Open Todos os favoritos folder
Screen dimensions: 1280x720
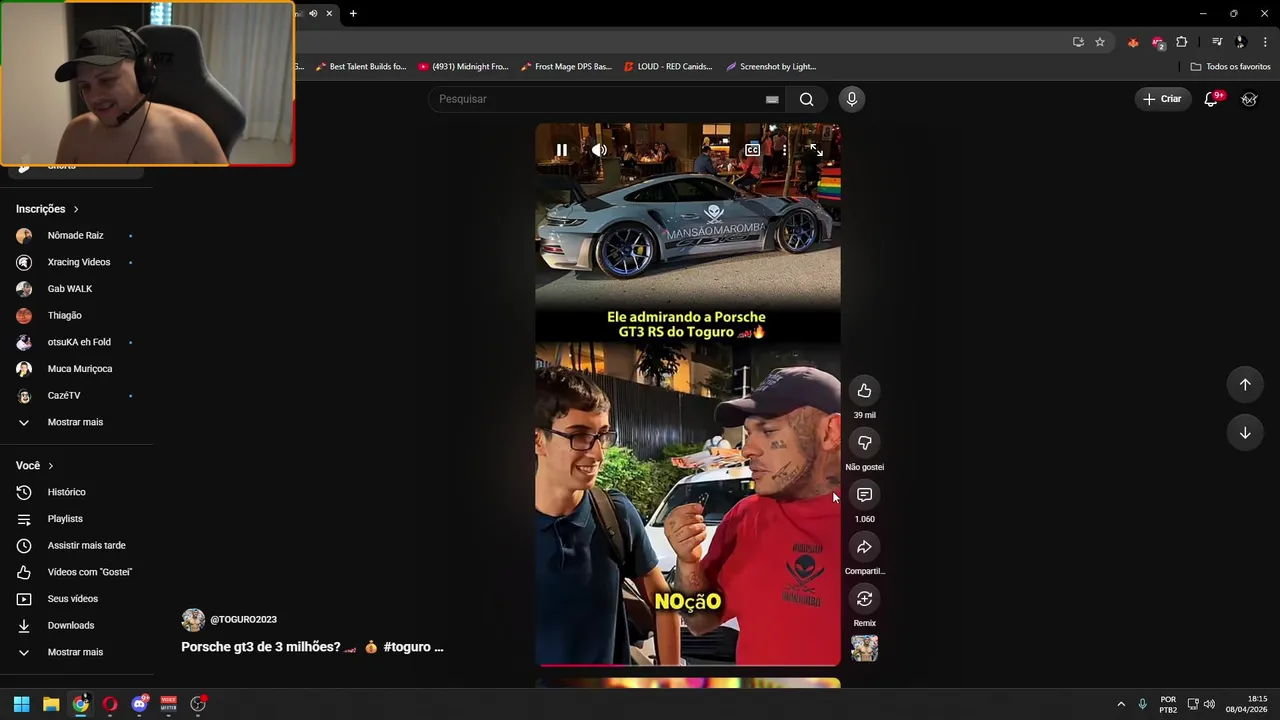pos(1231,67)
